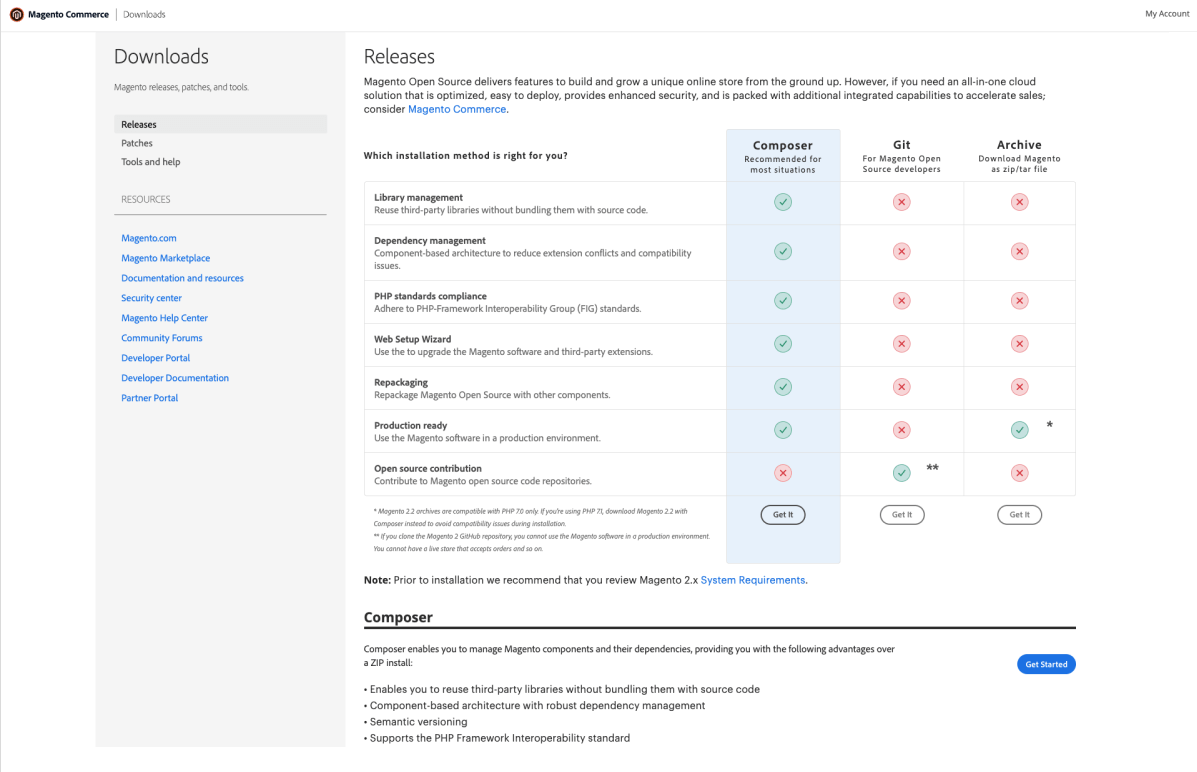This screenshot has width=1197, height=772.
Task: Go to Security center link
Action: point(151,298)
